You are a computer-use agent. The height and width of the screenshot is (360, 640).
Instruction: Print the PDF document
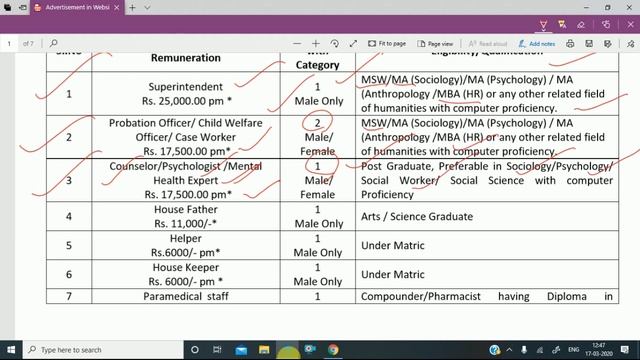click(x=570, y=44)
